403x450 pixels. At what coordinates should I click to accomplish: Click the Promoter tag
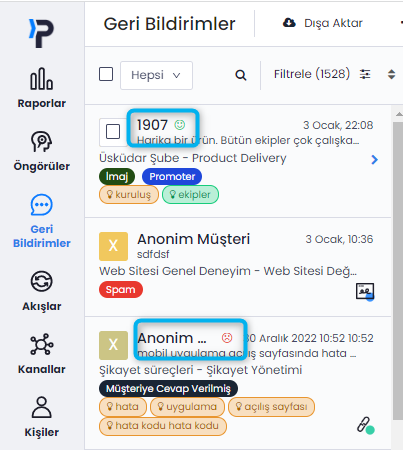coord(172,176)
